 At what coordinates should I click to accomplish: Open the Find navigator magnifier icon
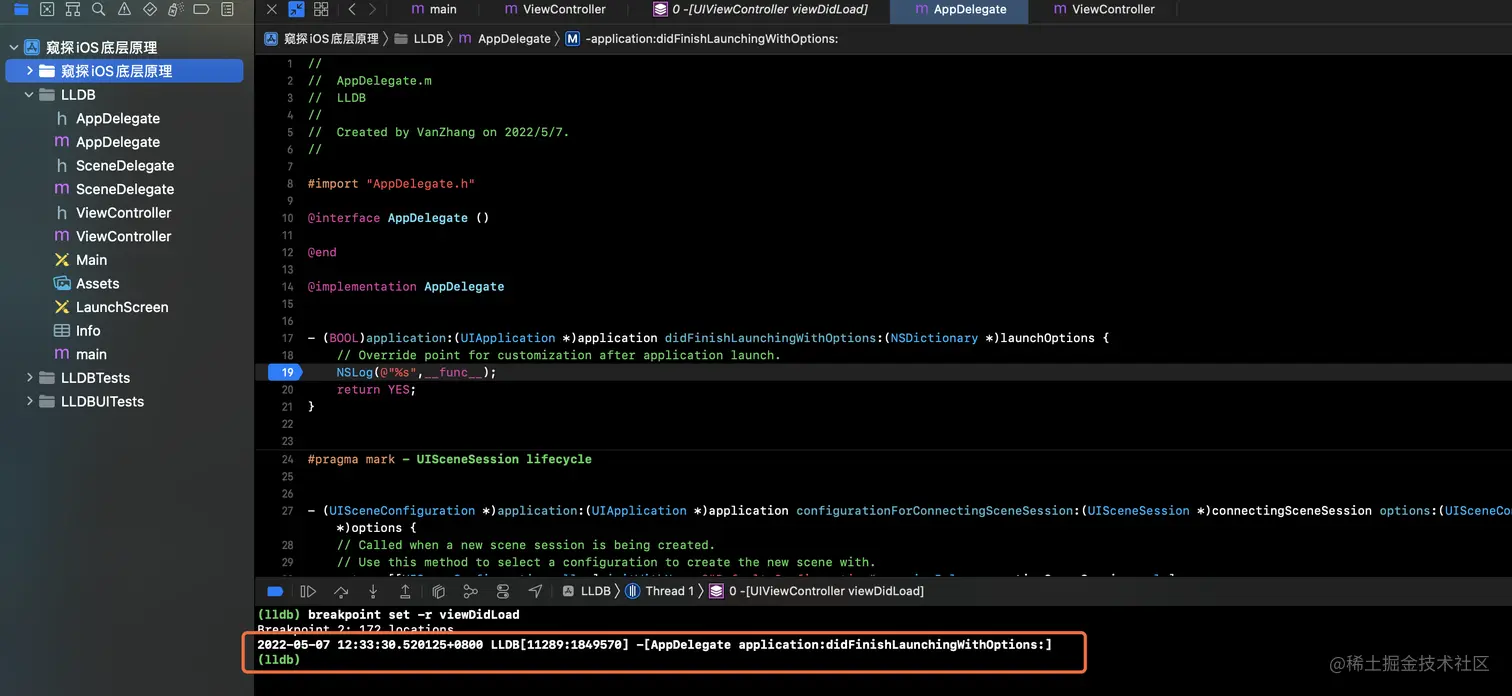(x=98, y=9)
